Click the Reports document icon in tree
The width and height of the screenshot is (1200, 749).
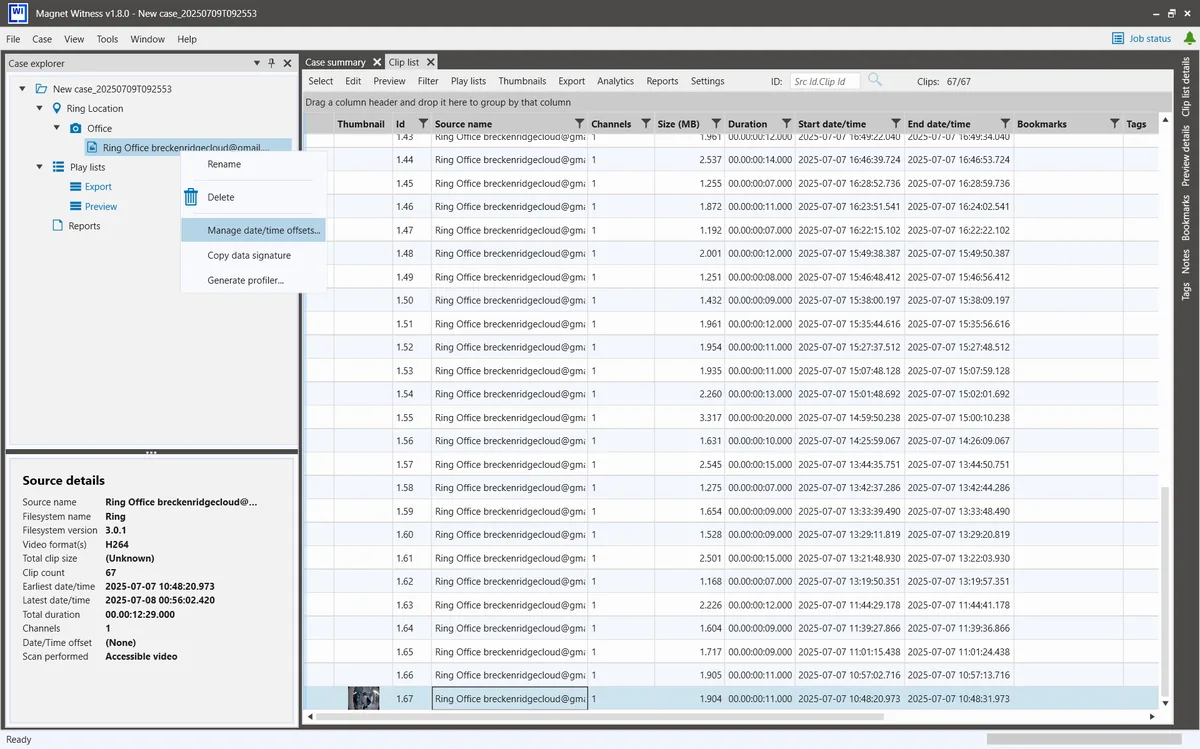pos(58,226)
